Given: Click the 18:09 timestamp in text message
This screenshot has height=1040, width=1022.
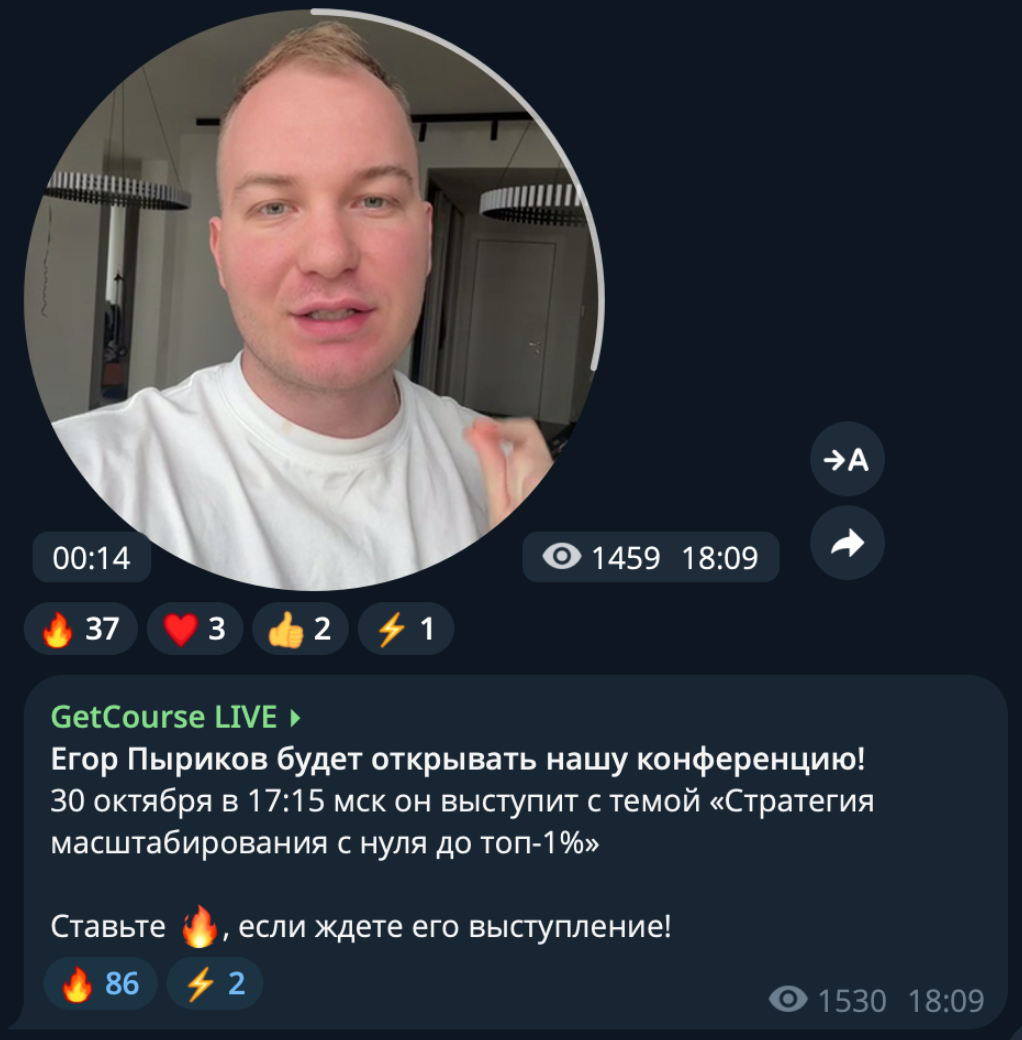Looking at the screenshot, I should [x=946, y=1001].
